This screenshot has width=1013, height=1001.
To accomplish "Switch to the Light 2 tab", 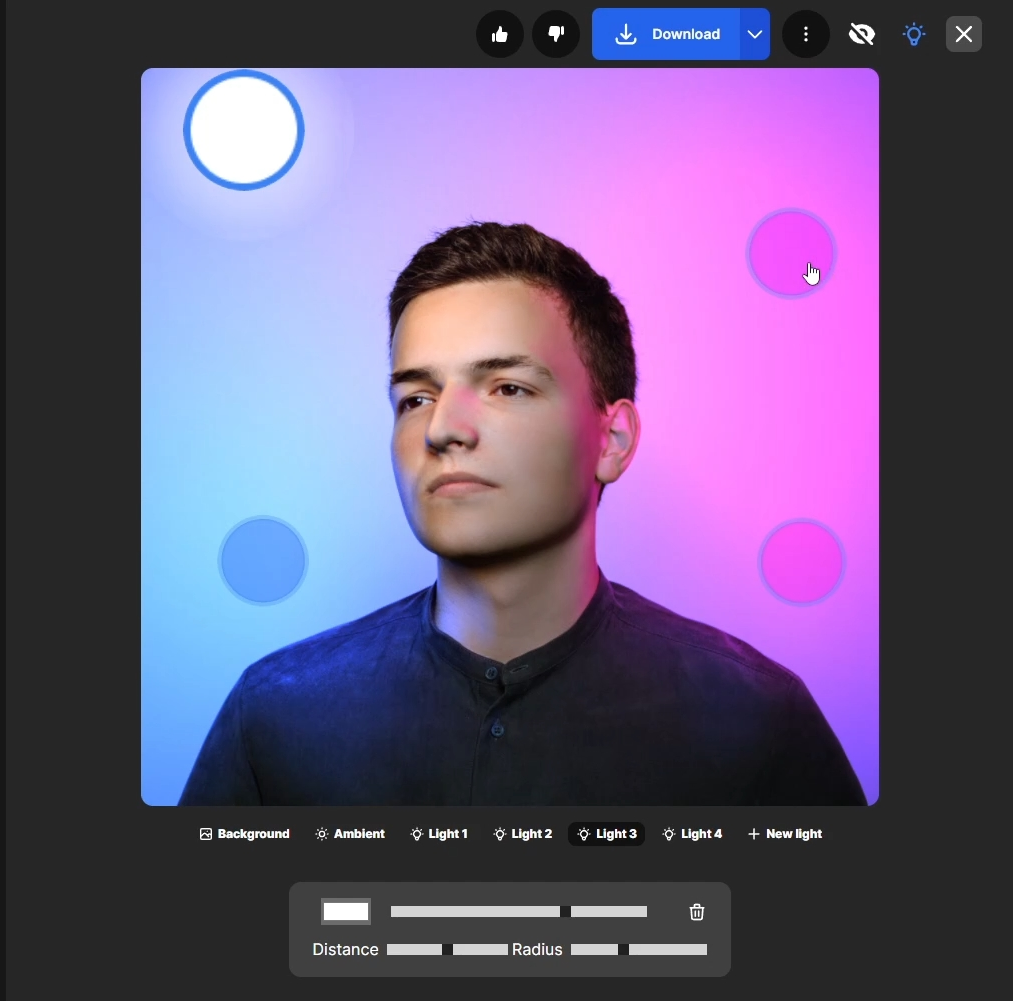I will click(523, 834).
